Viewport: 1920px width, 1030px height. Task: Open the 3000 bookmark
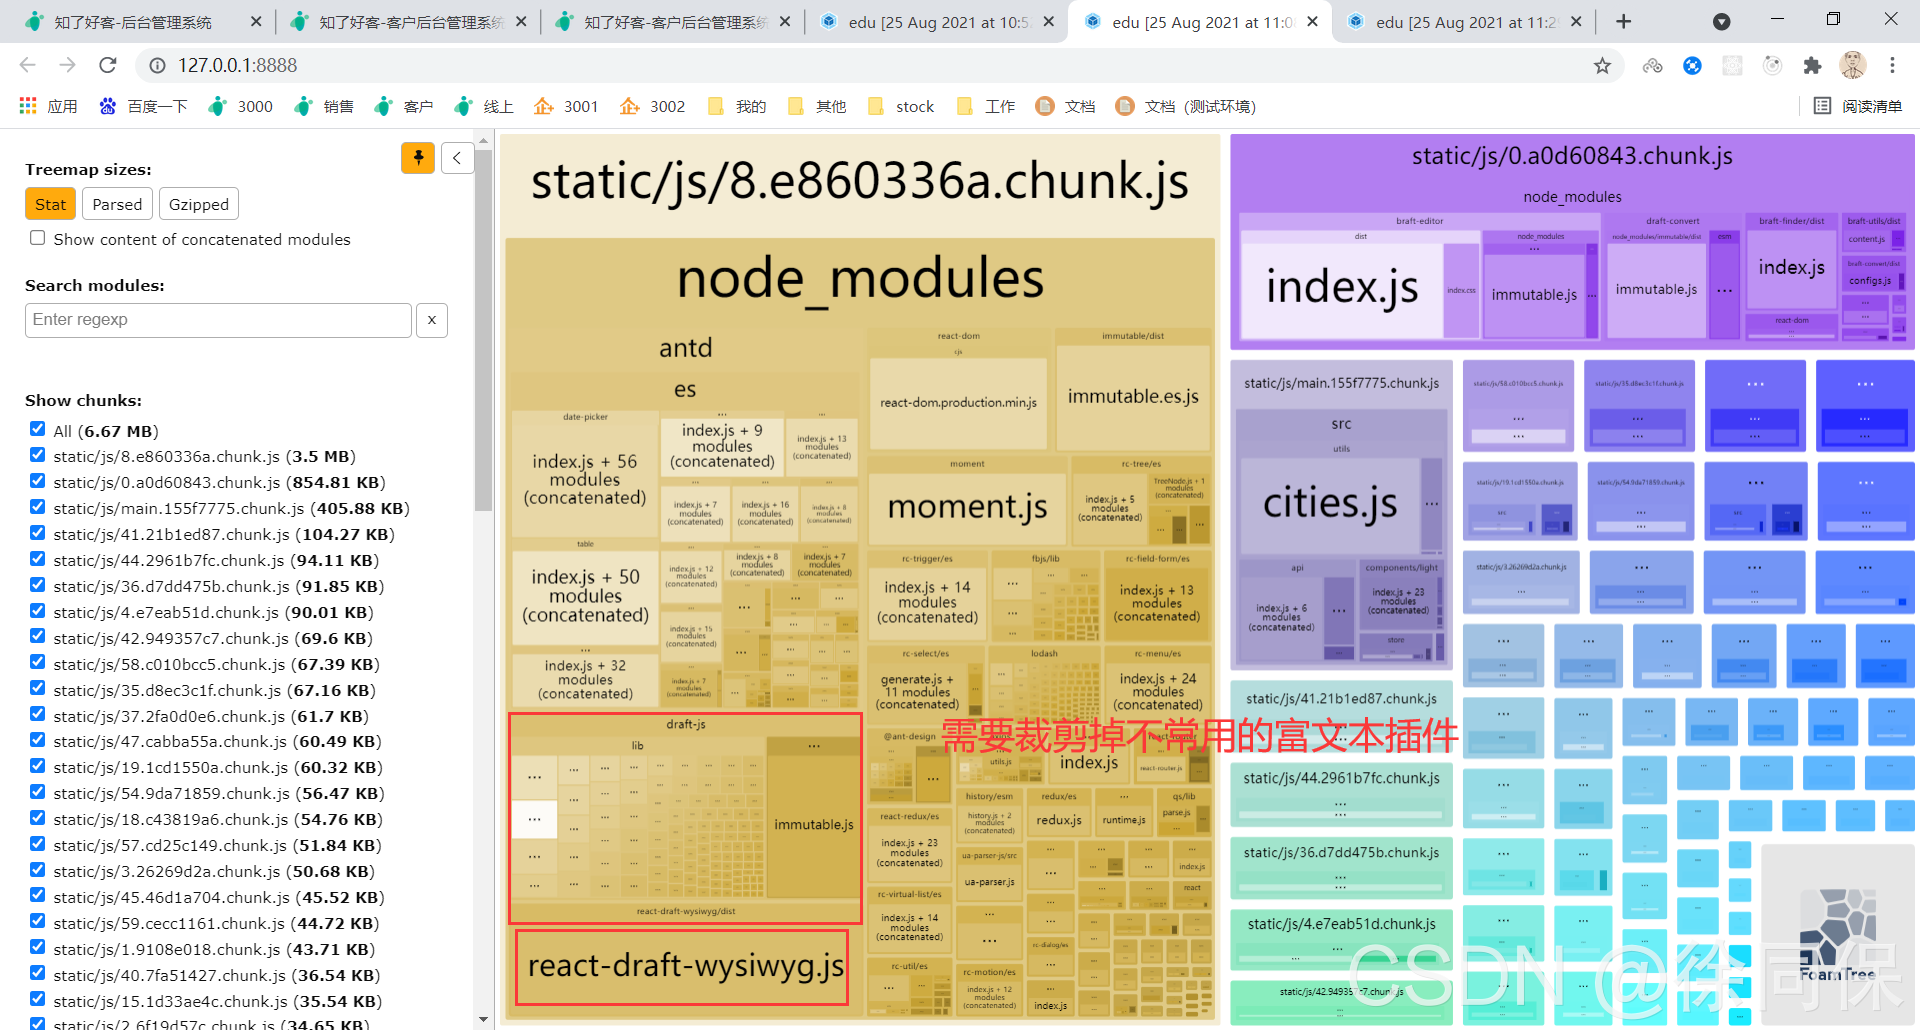tap(240, 106)
